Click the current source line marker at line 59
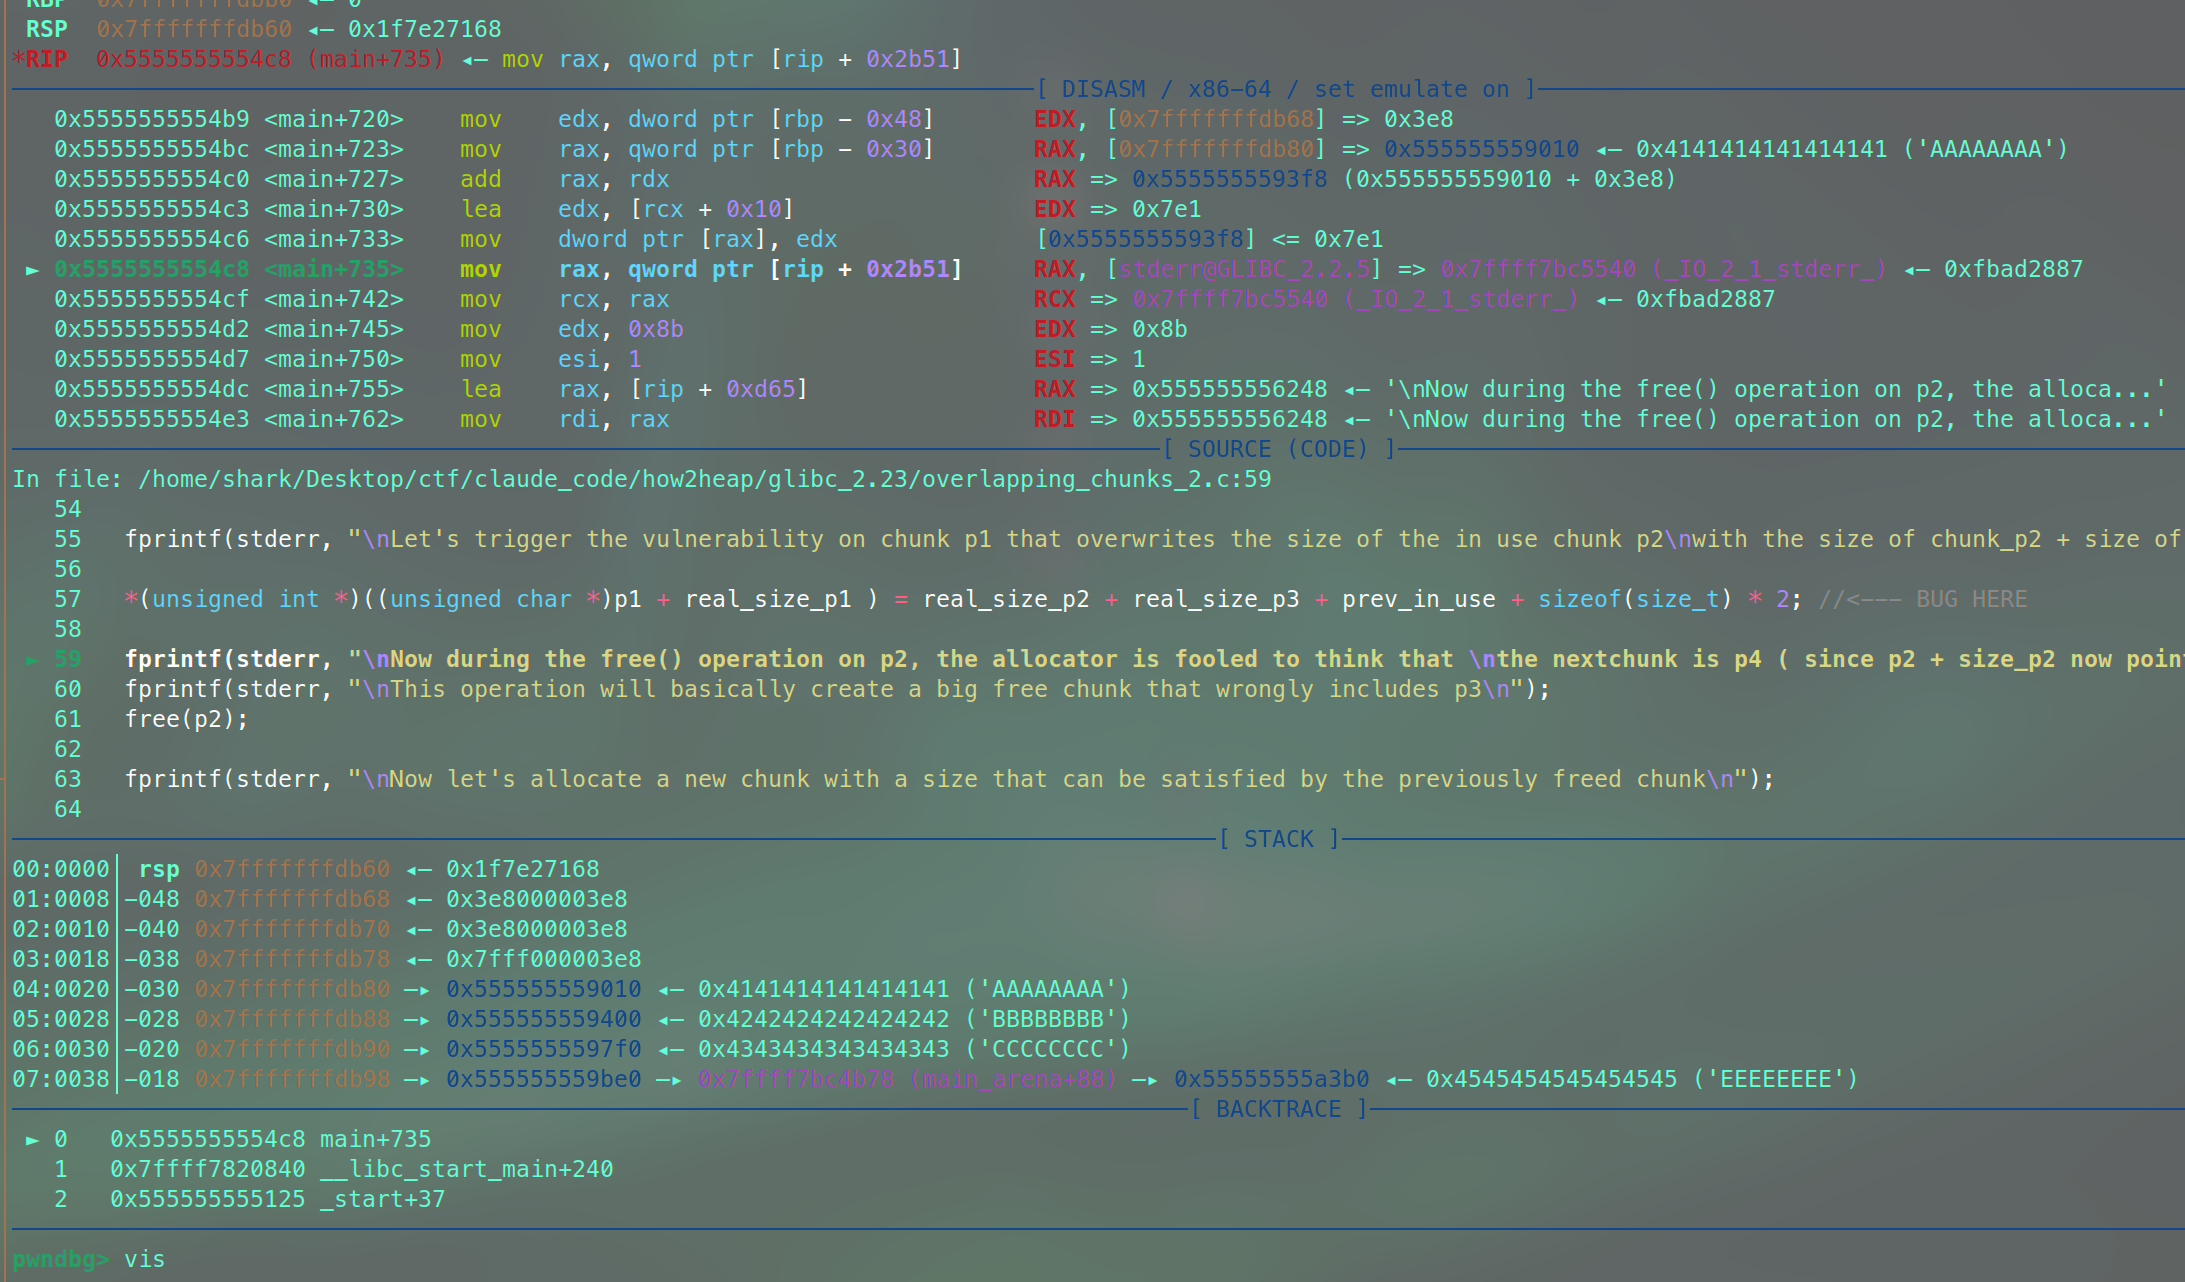The image size is (2185, 1282). click(x=32, y=660)
